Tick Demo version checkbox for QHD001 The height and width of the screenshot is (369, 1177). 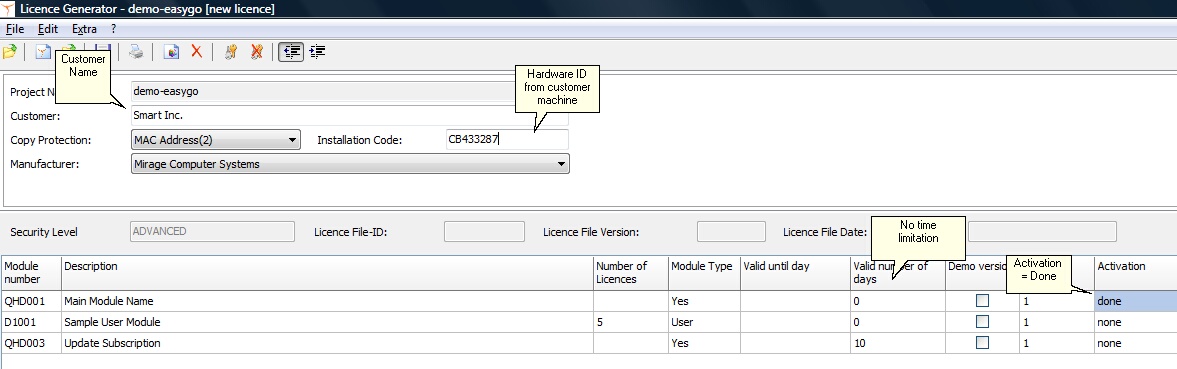pos(982,301)
